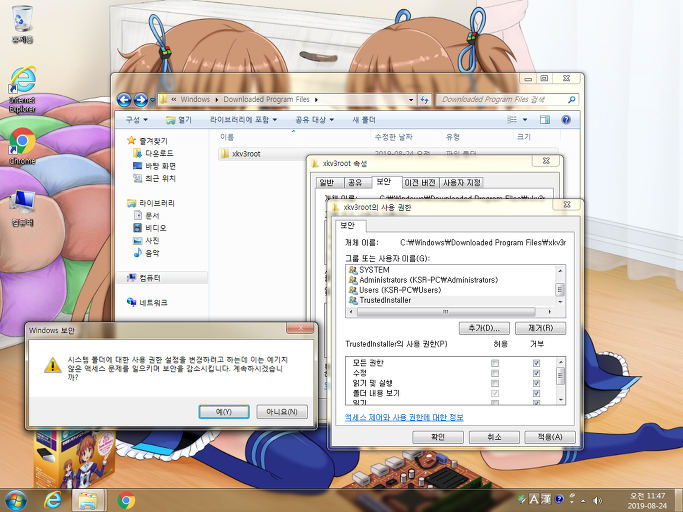Click Add (추가) button in permissions

[x=484, y=328]
